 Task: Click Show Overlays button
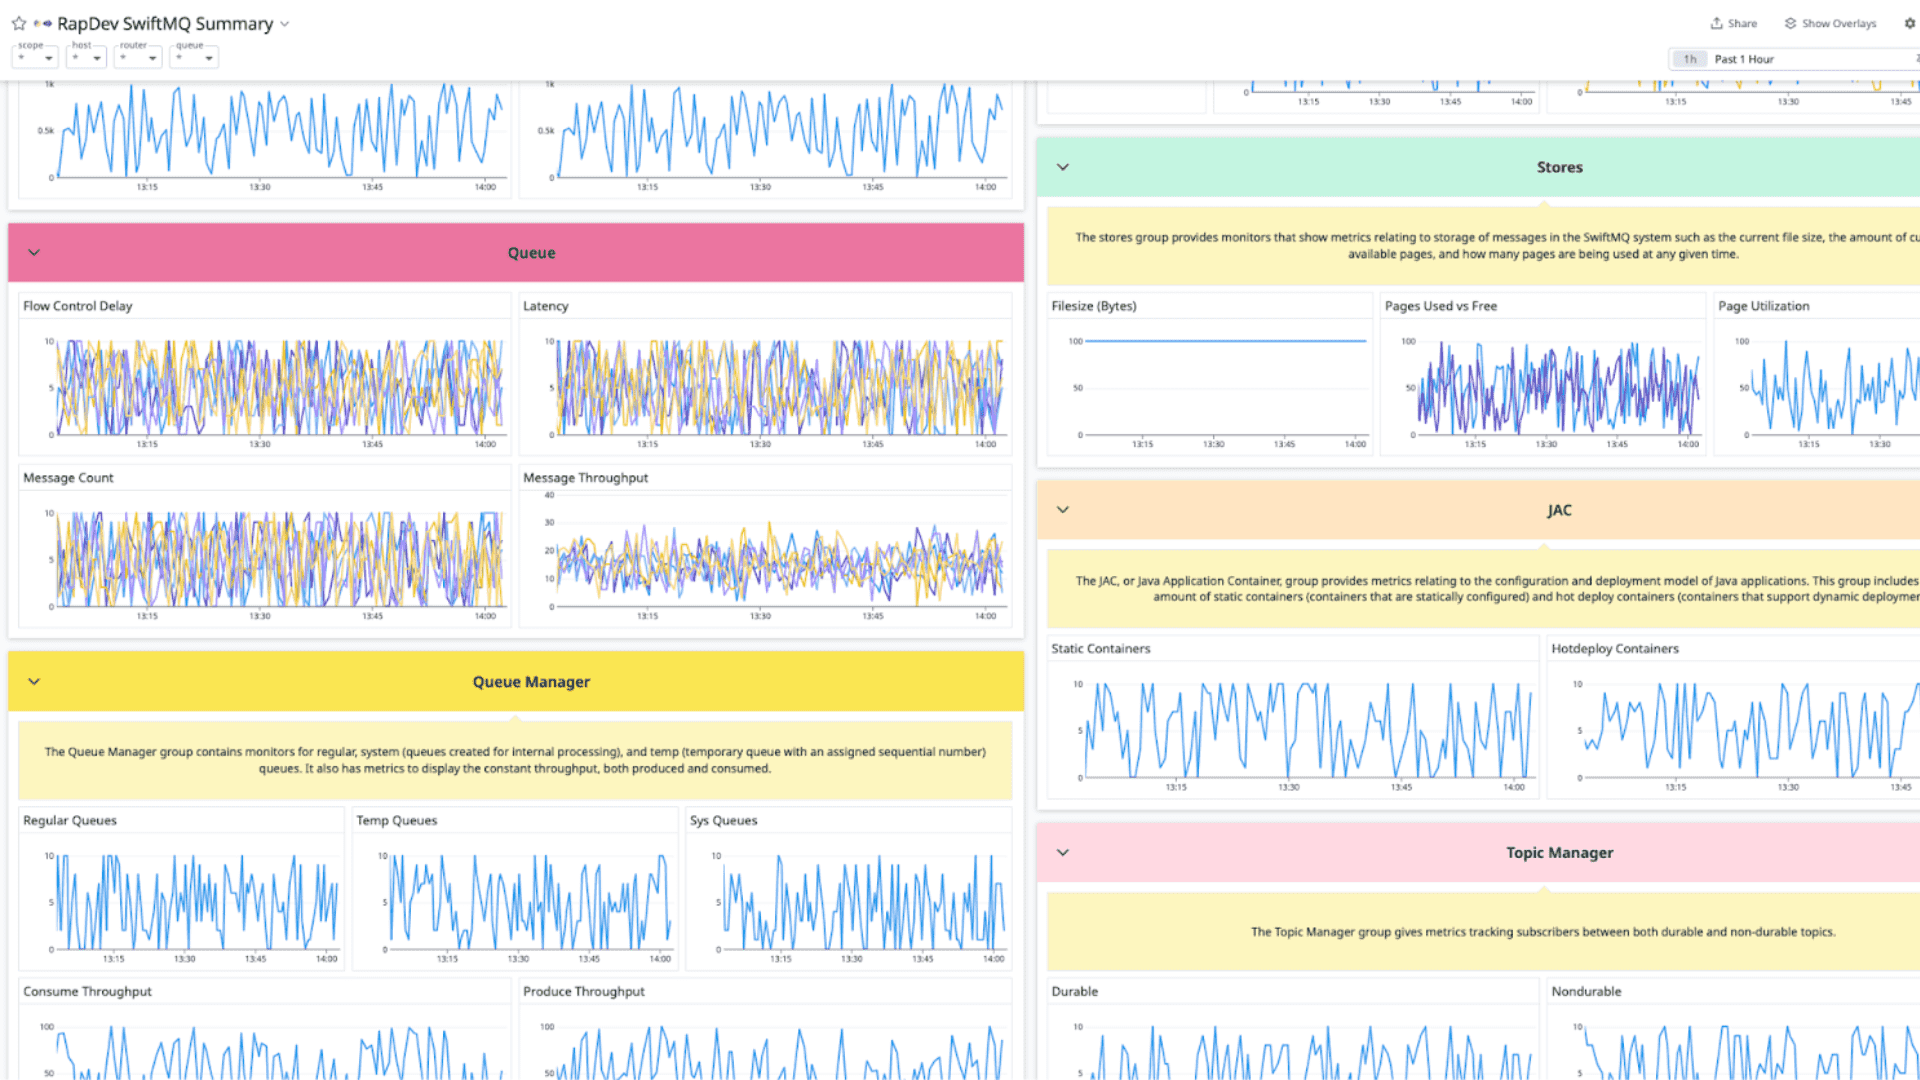click(1838, 23)
